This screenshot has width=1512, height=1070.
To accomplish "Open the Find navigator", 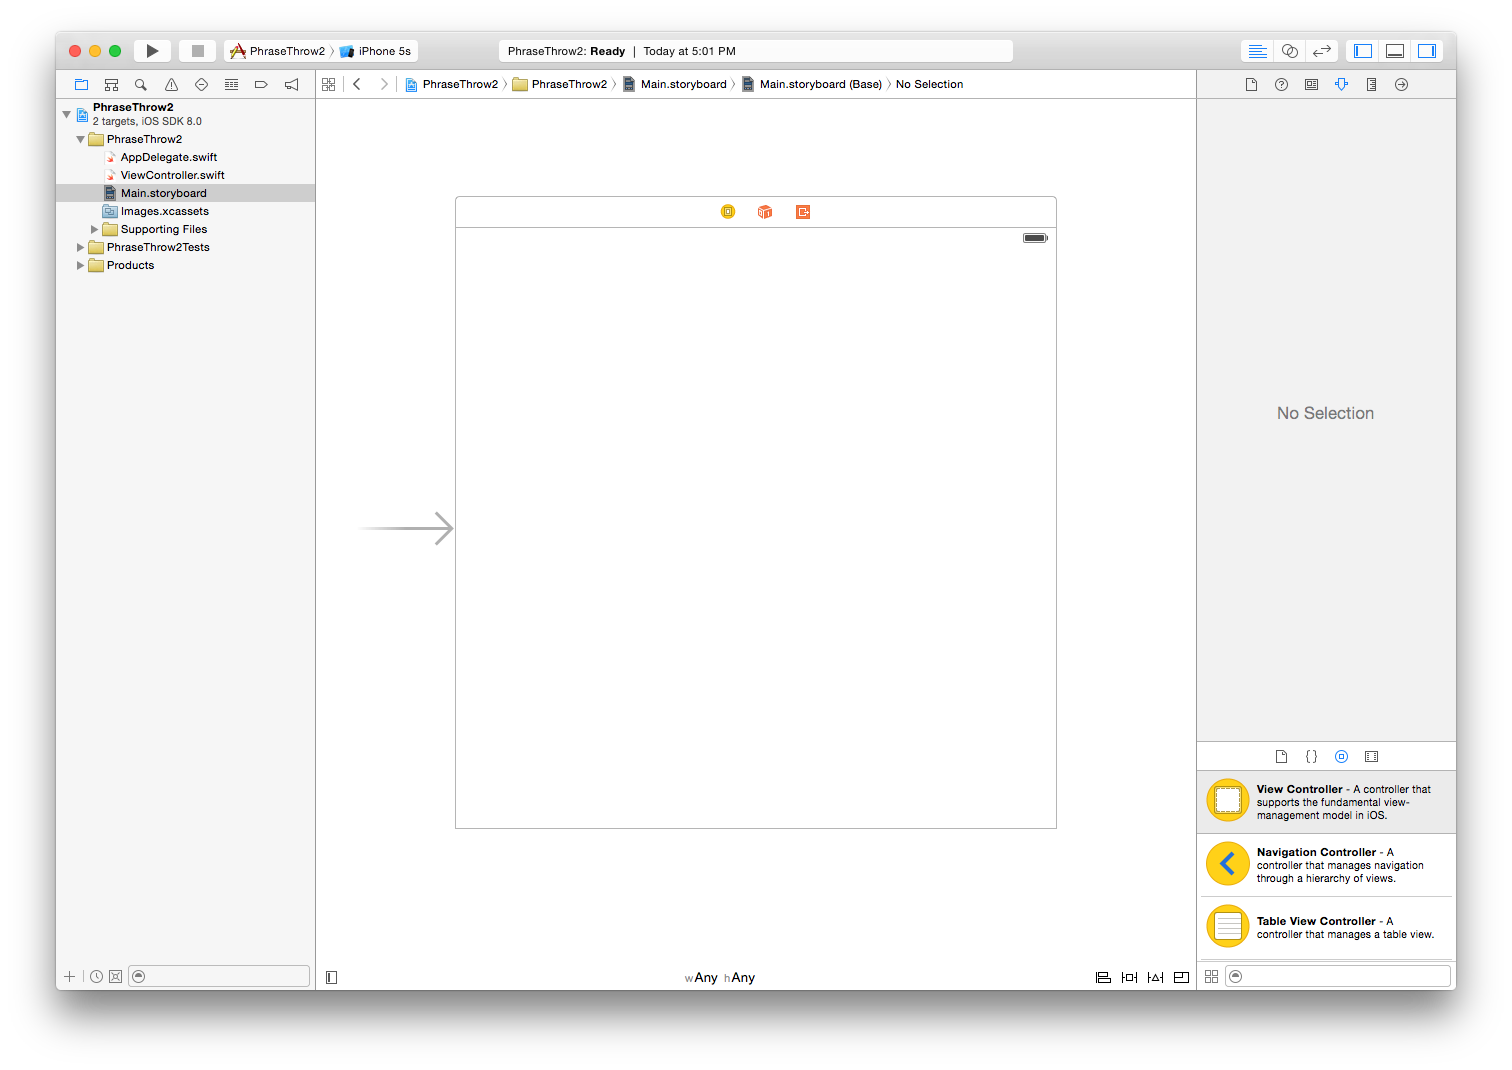I will (x=141, y=85).
